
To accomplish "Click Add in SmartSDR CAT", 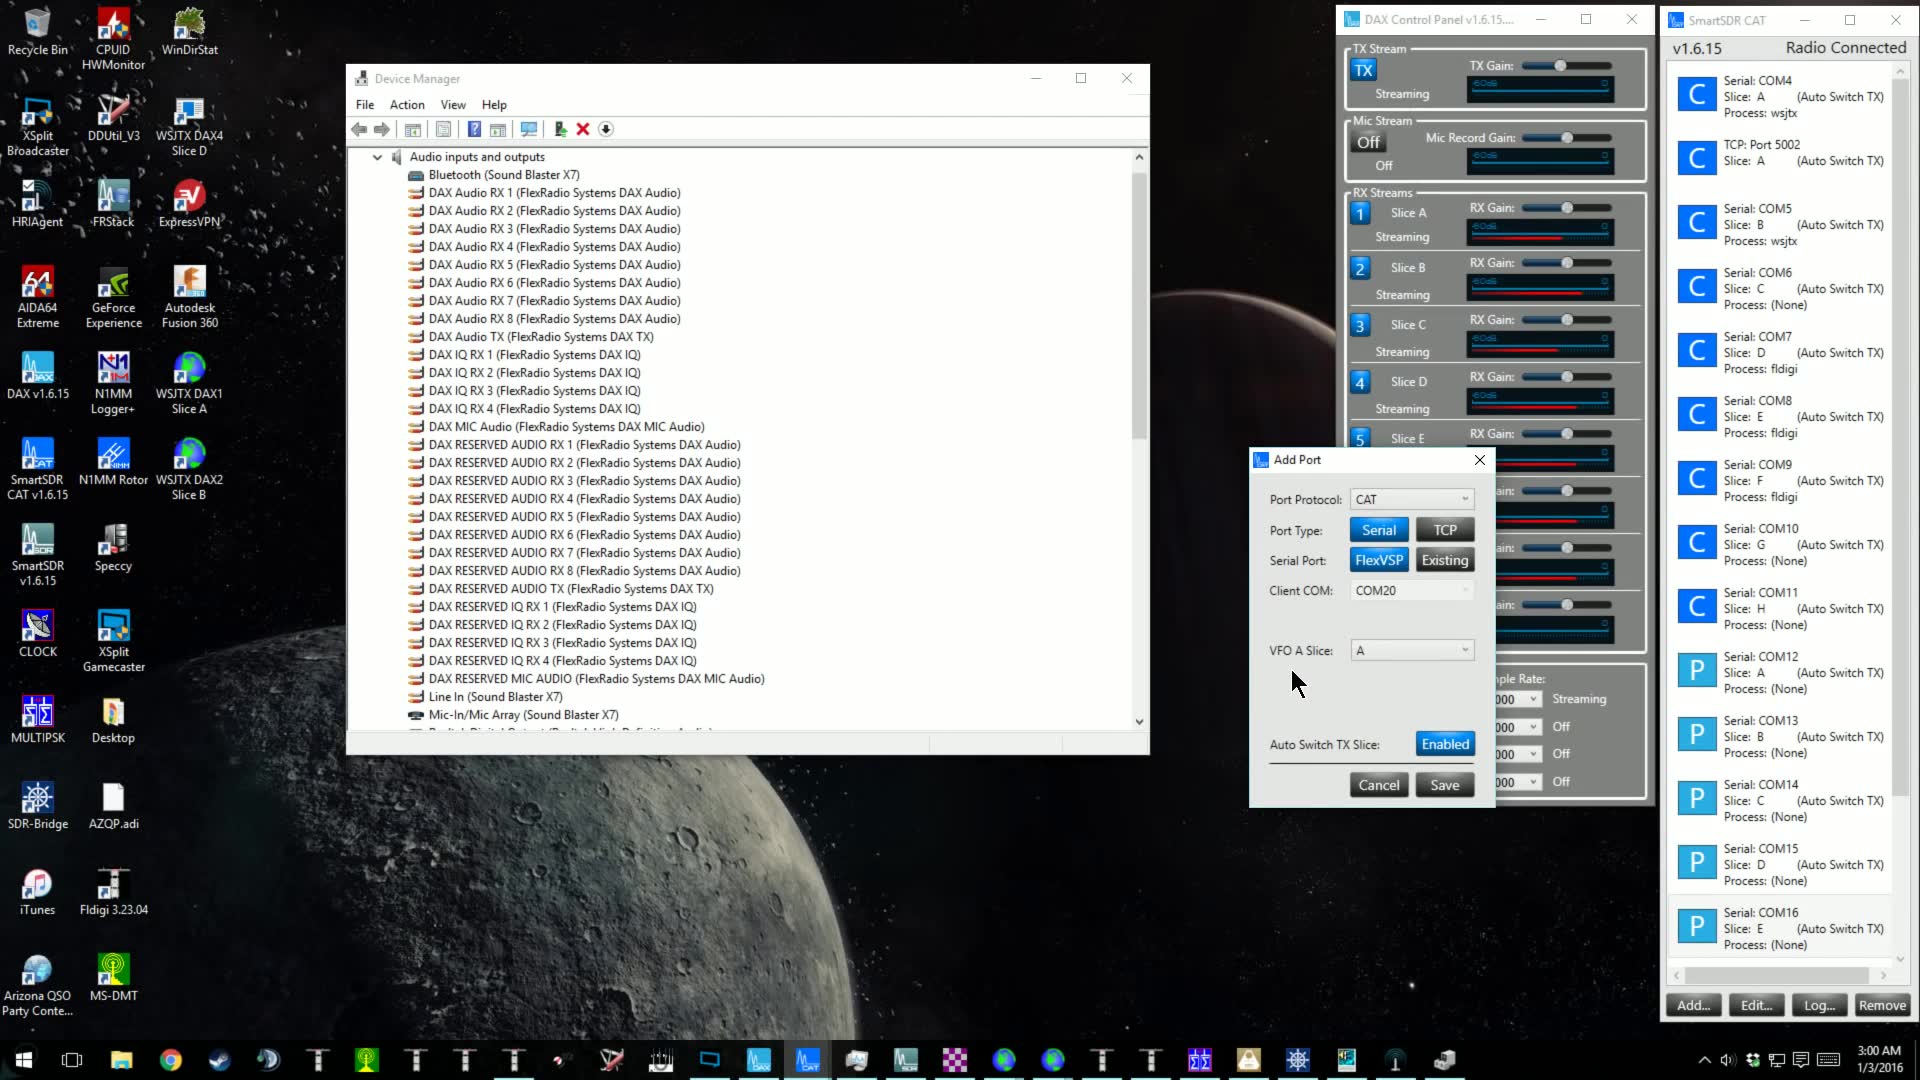I will [1693, 1005].
